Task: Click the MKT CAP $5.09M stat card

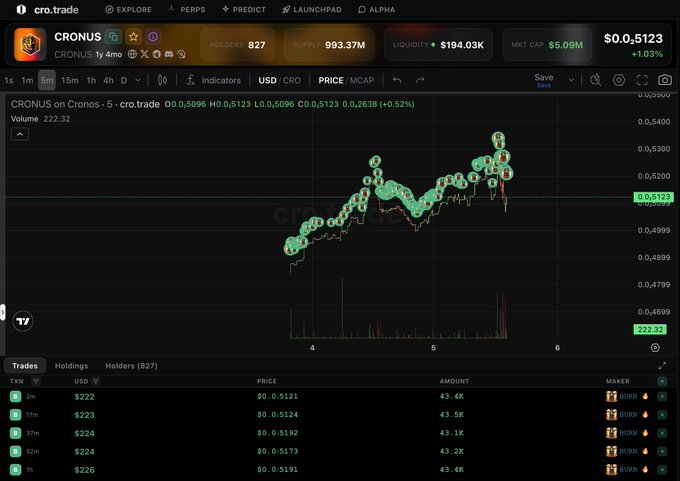Action: 547,45
